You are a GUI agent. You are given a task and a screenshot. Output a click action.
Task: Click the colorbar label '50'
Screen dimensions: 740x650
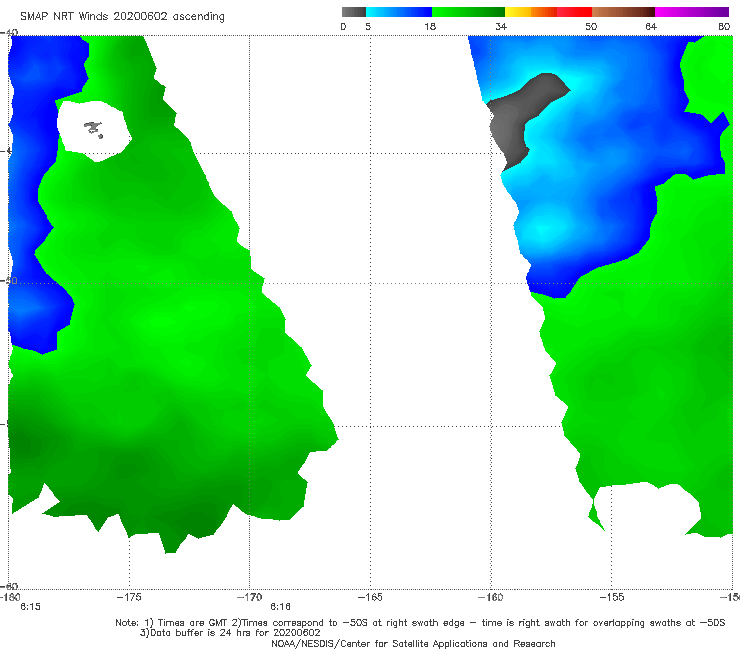point(591,27)
